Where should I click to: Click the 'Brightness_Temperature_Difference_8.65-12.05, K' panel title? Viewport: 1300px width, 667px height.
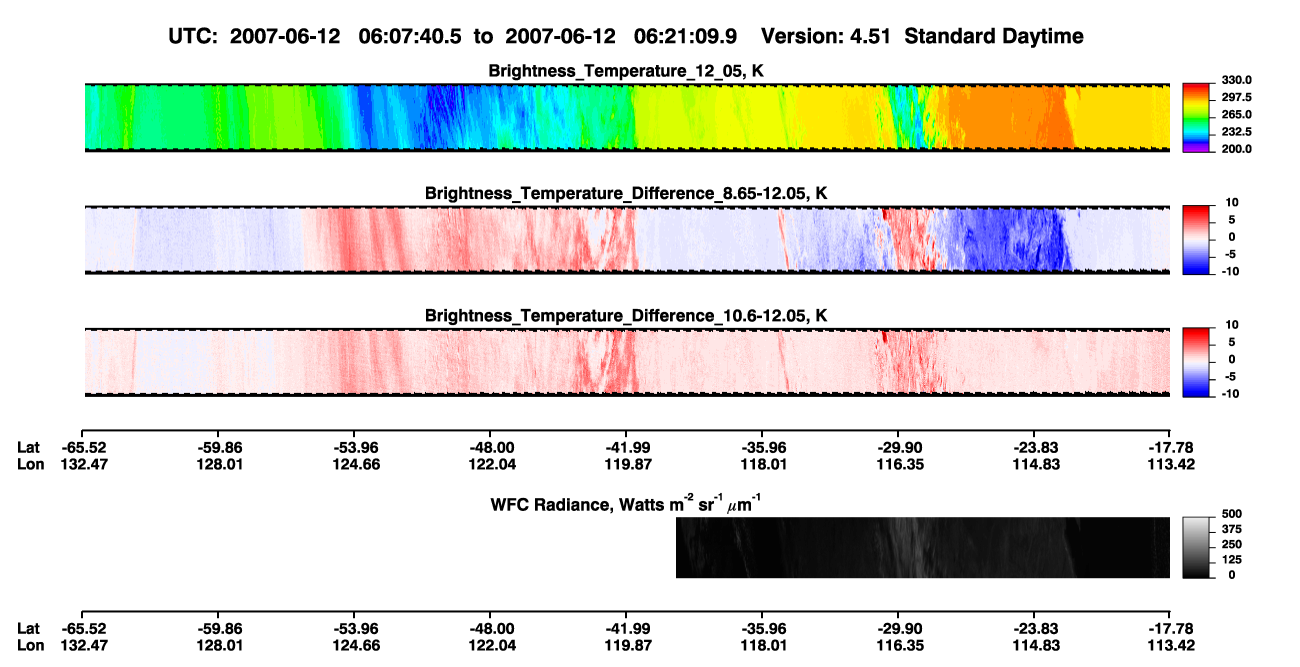point(627,193)
